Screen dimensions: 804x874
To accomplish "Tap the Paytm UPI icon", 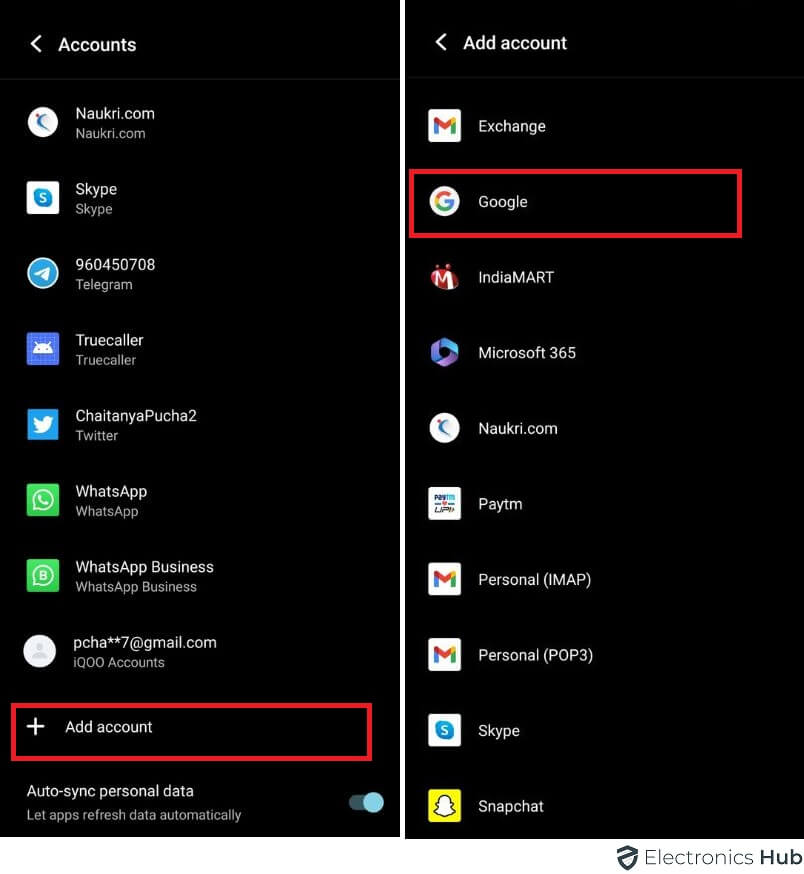I will pyautogui.click(x=444, y=503).
